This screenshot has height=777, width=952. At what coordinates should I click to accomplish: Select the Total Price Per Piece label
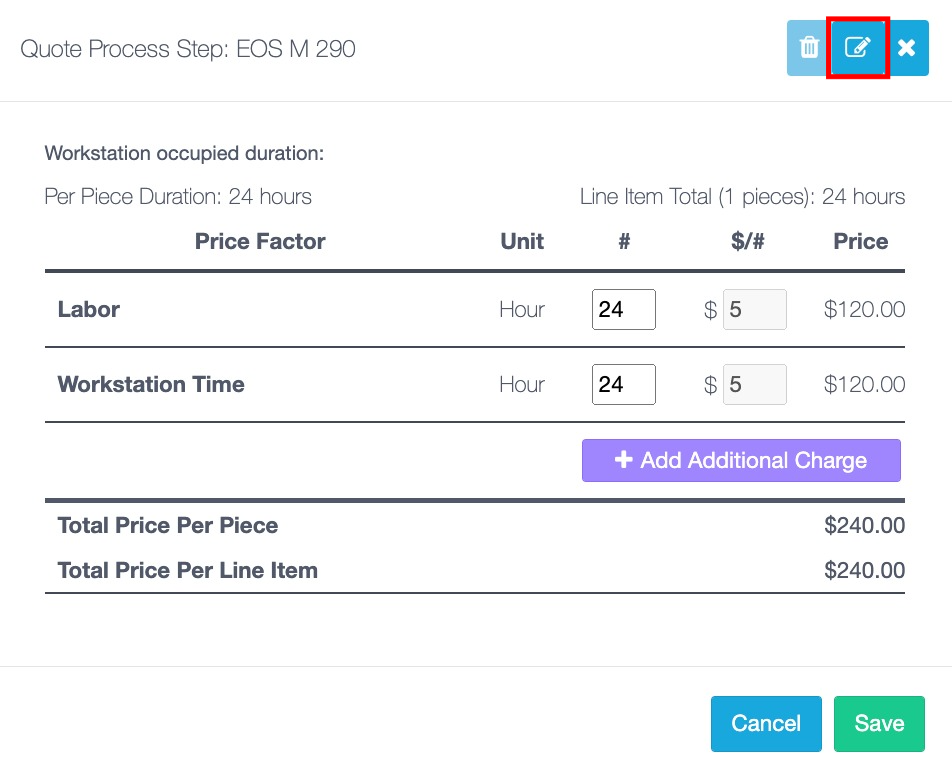tap(168, 526)
